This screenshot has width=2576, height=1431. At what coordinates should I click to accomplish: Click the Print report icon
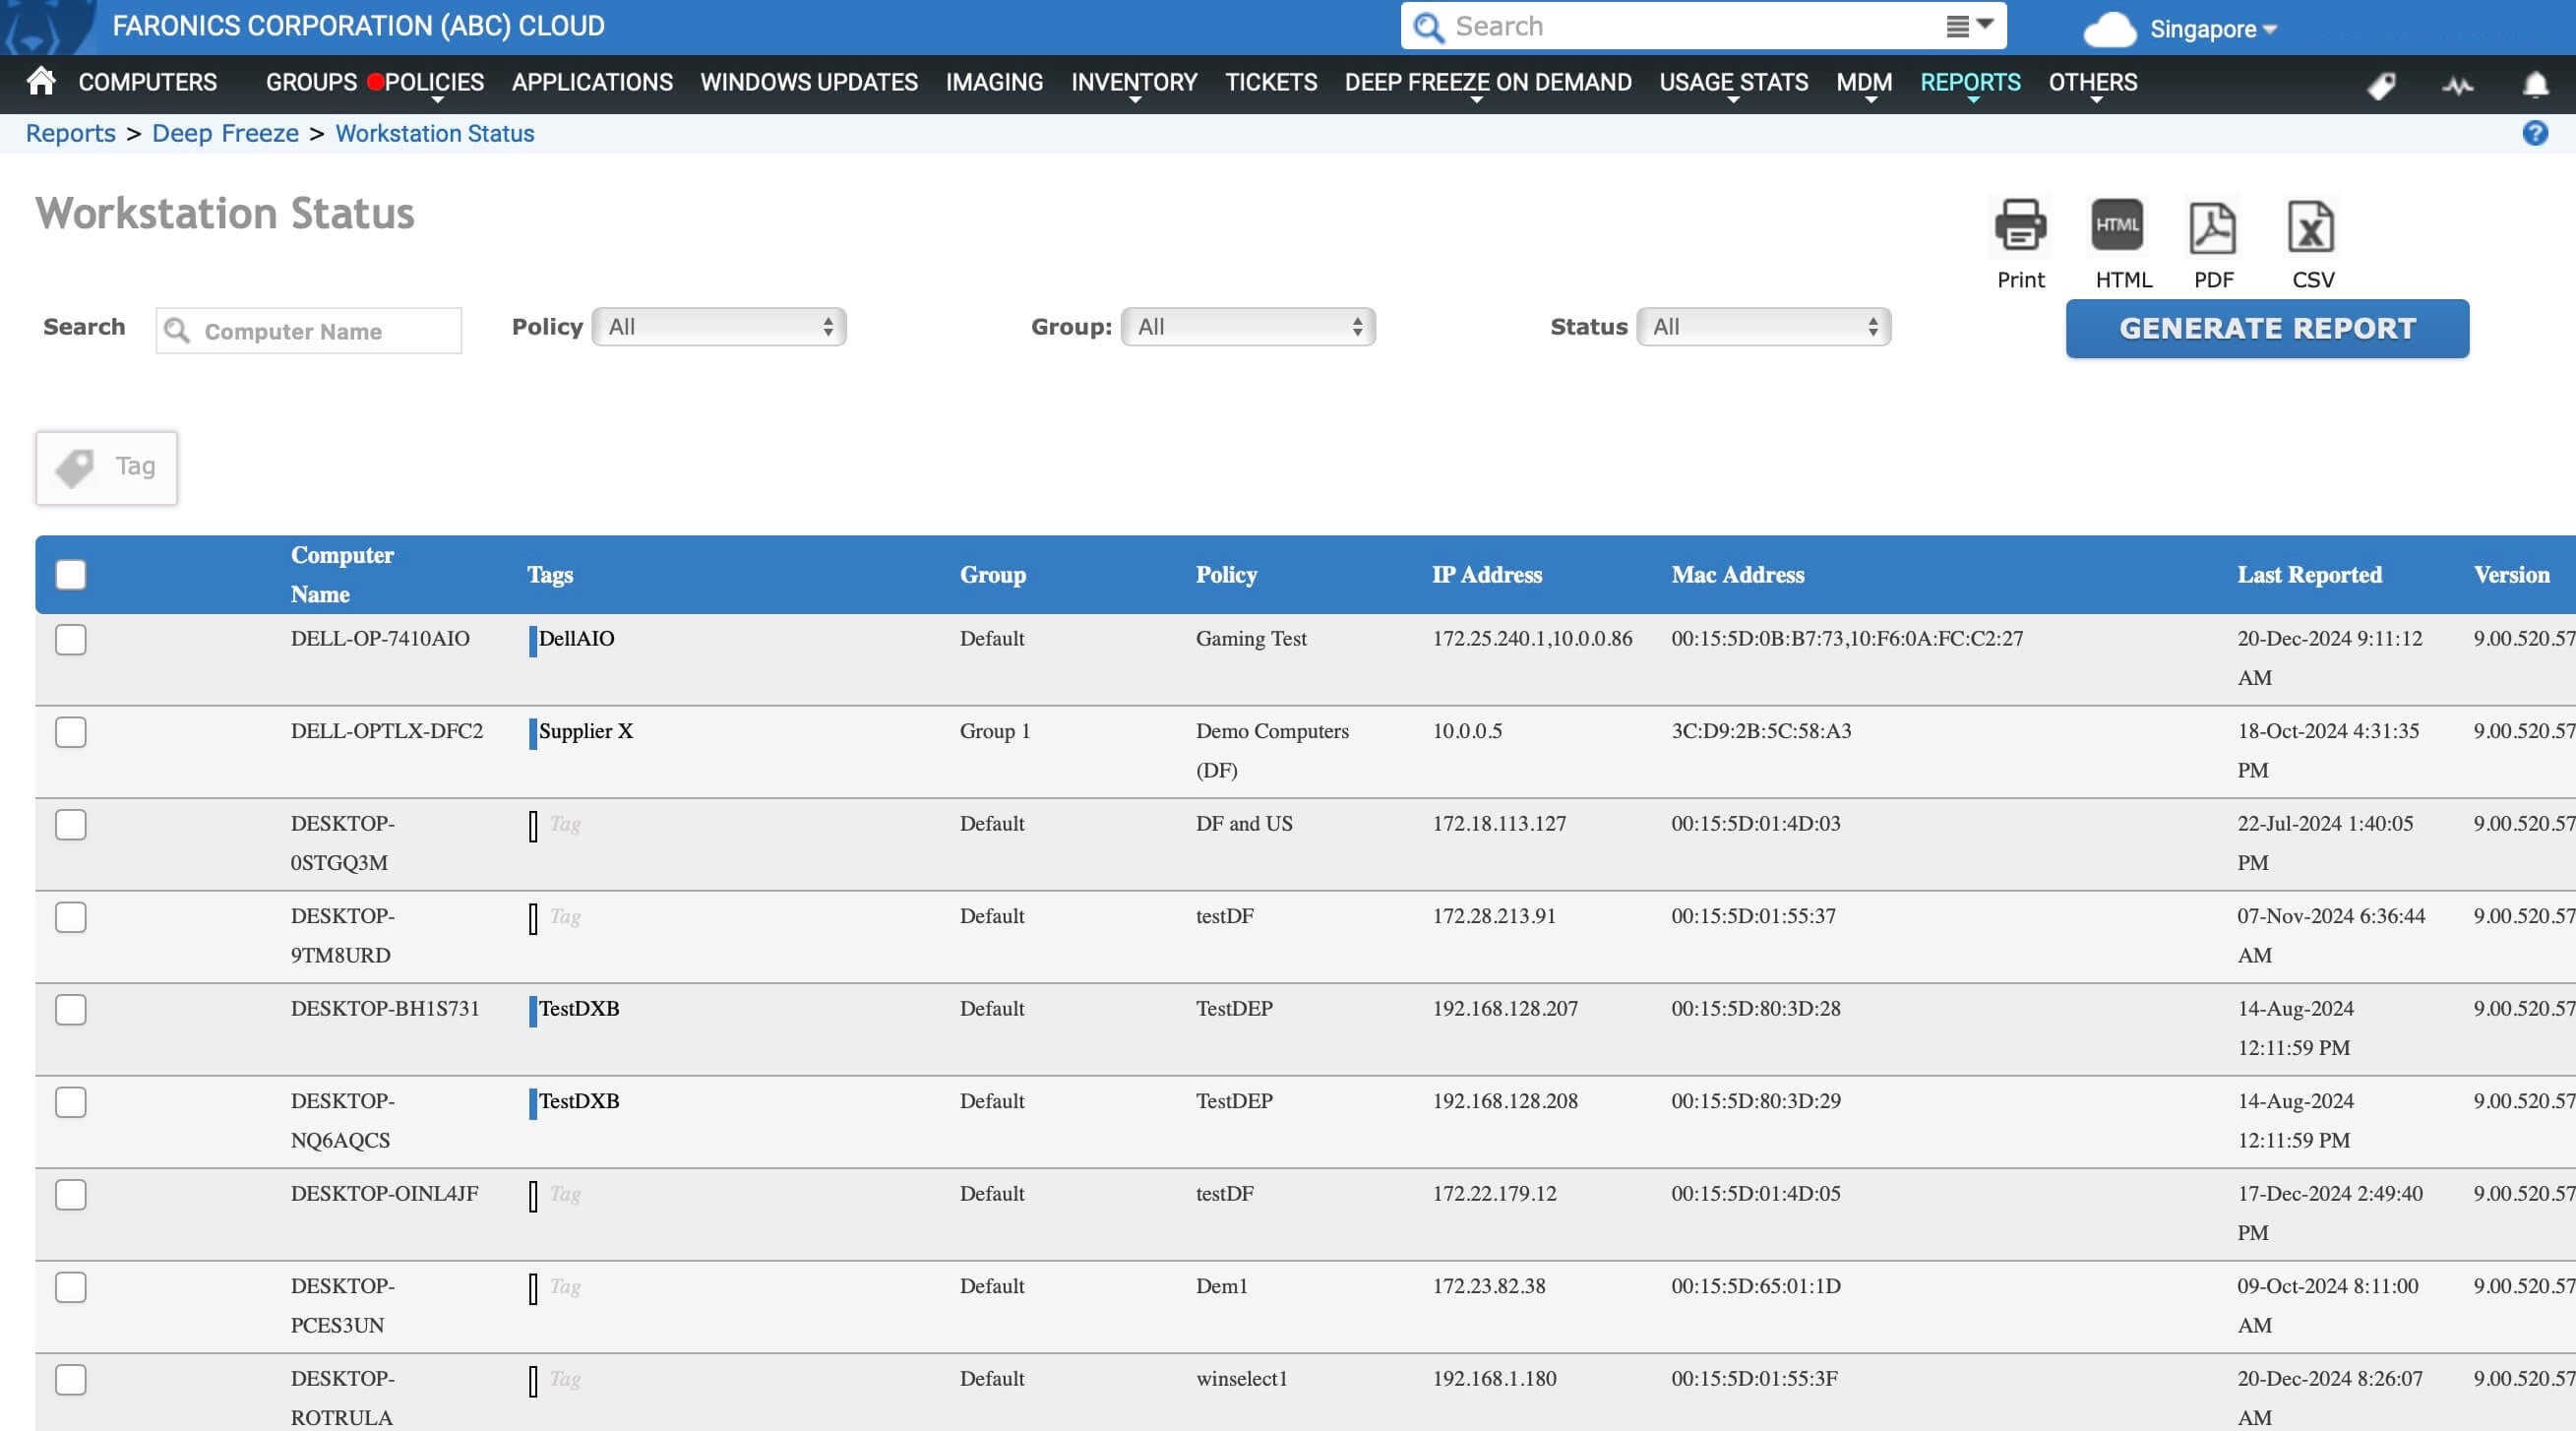[x=2020, y=225]
